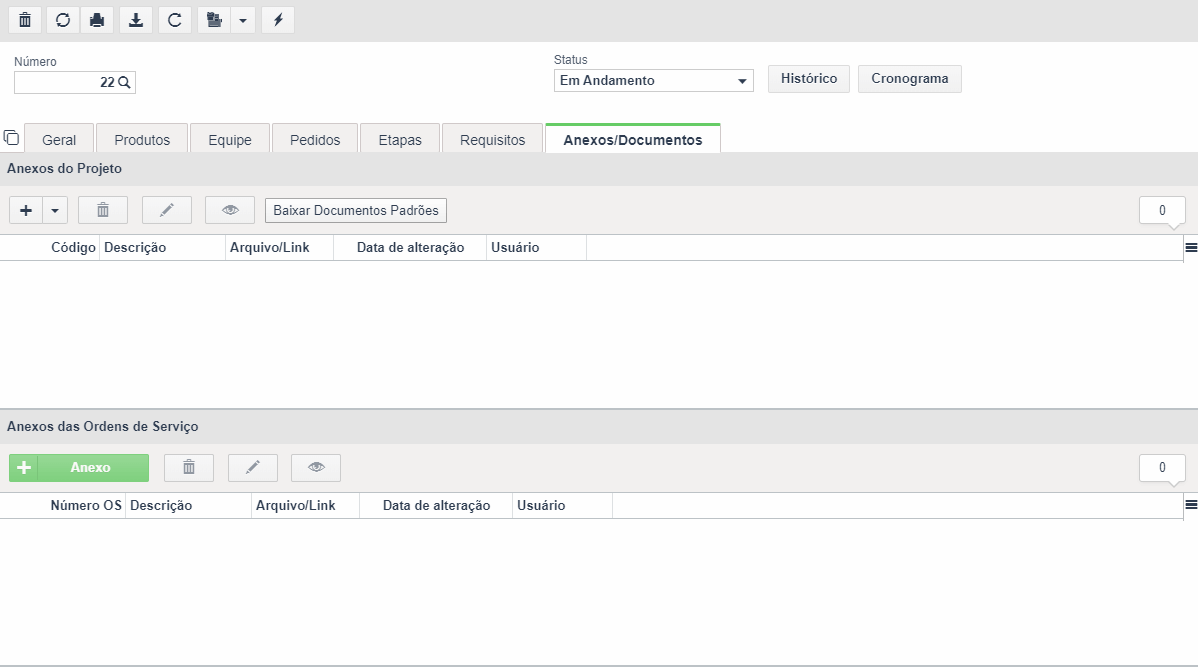The height and width of the screenshot is (667, 1198).
Task: Open the Status dropdown showing Em Andamento
Action: [x=653, y=80]
